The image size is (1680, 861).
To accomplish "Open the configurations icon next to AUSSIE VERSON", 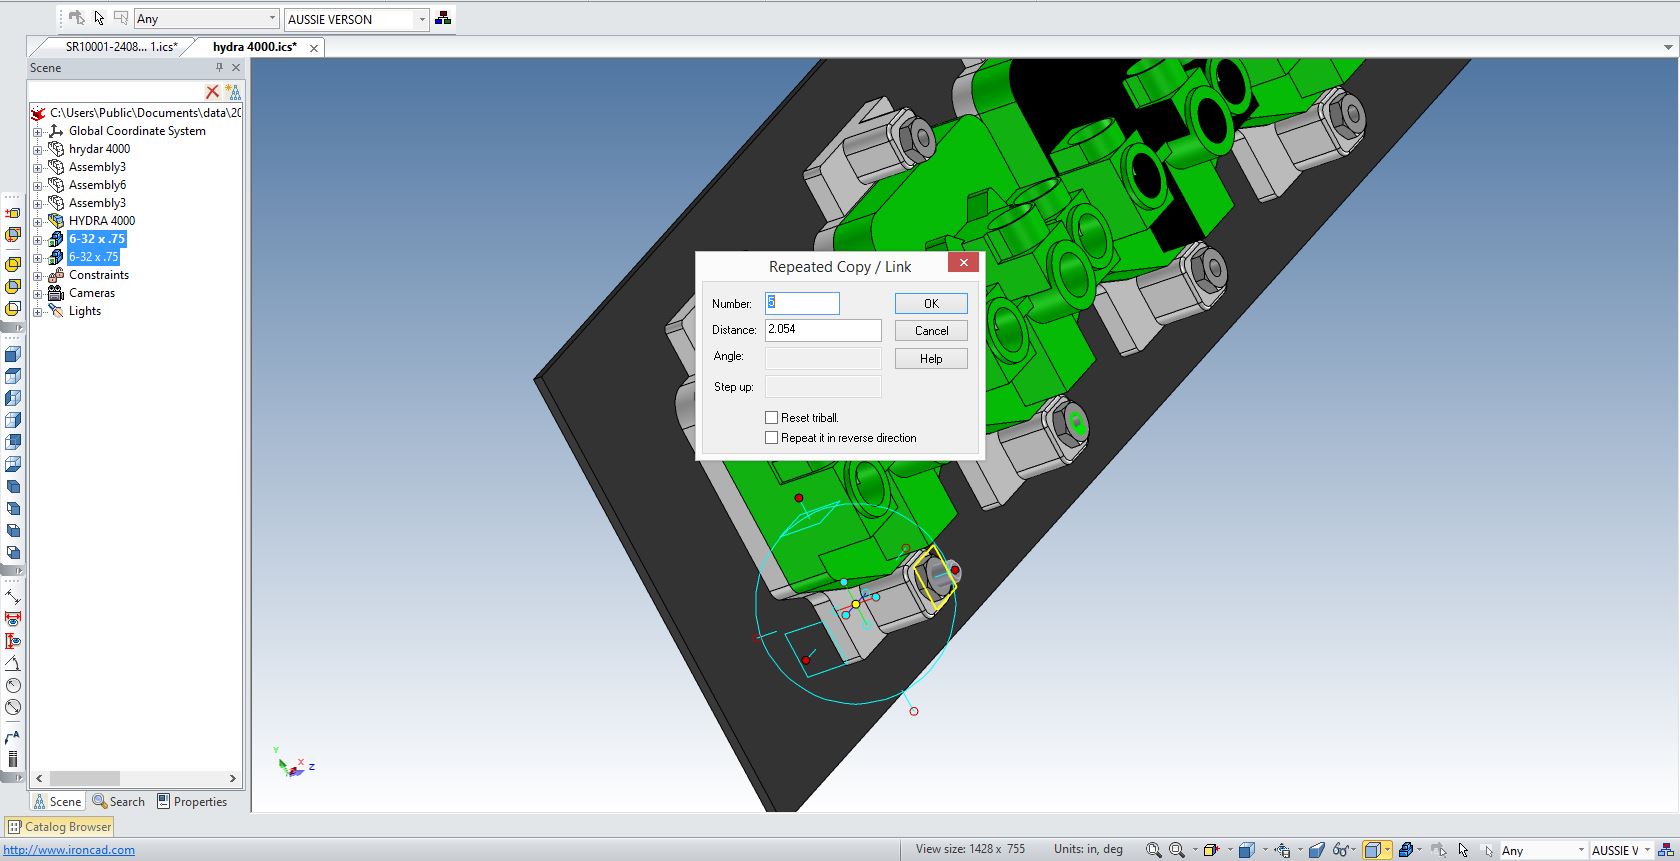I will pyautogui.click(x=443, y=18).
